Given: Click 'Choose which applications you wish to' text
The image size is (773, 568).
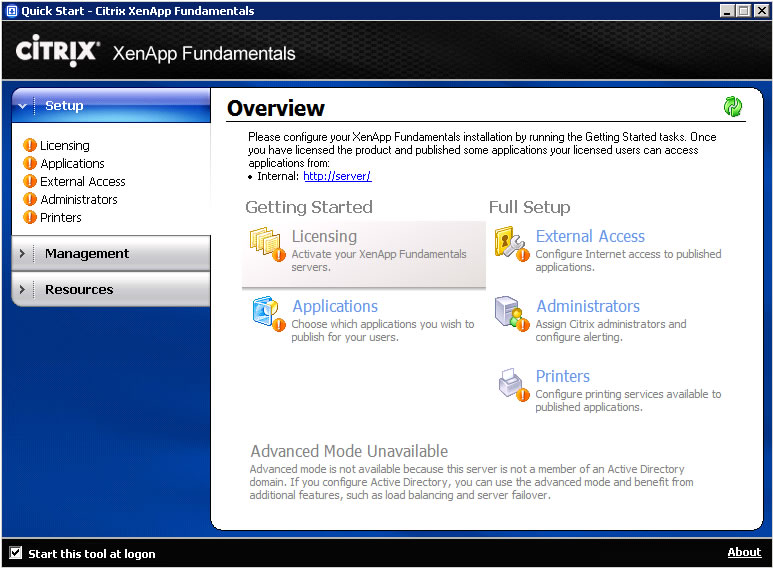Looking at the screenshot, I should click(x=383, y=324).
